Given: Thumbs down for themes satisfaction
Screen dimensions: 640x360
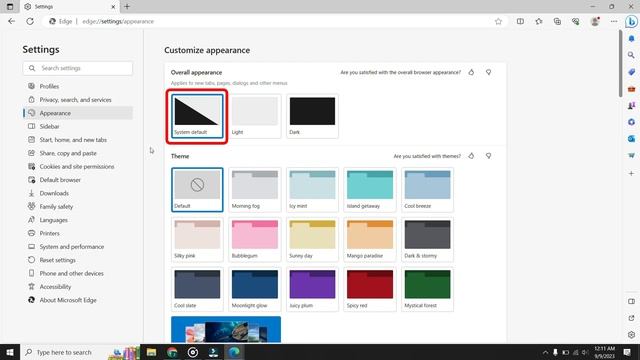Looking at the screenshot, I should click(x=489, y=156).
